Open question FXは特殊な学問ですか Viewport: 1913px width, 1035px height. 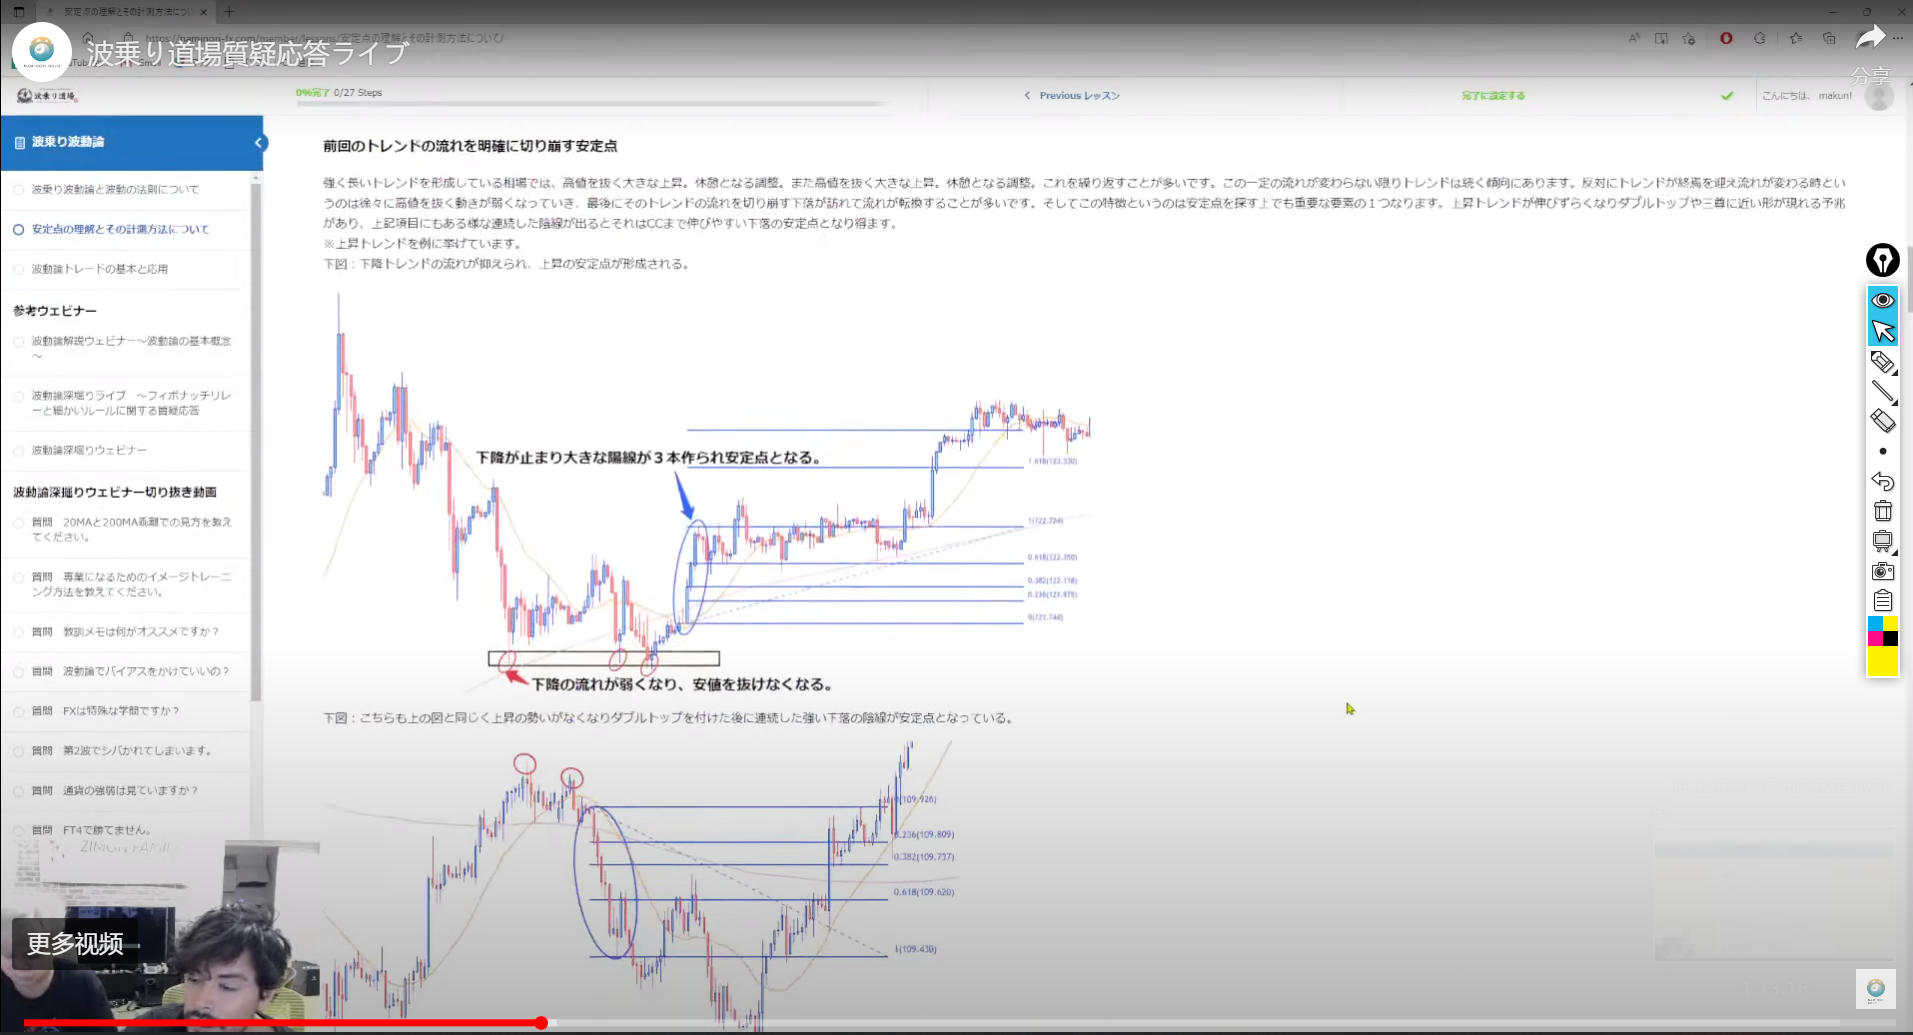click(x=105, y=711)
